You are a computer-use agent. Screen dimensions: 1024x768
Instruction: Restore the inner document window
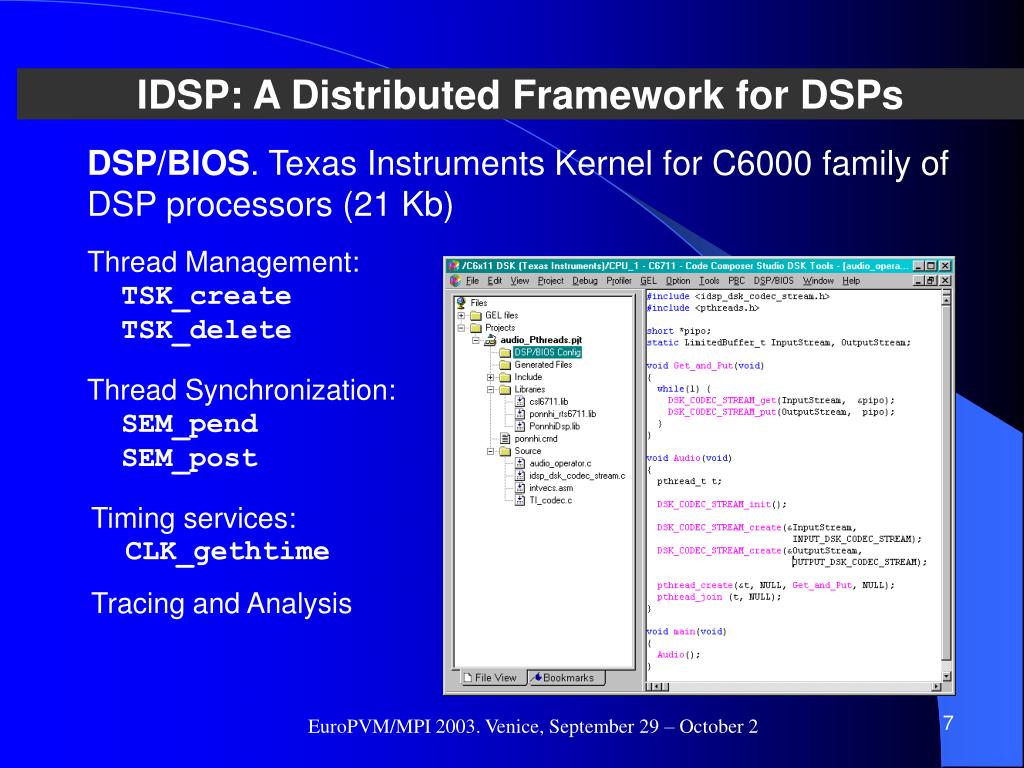(932, 281)
